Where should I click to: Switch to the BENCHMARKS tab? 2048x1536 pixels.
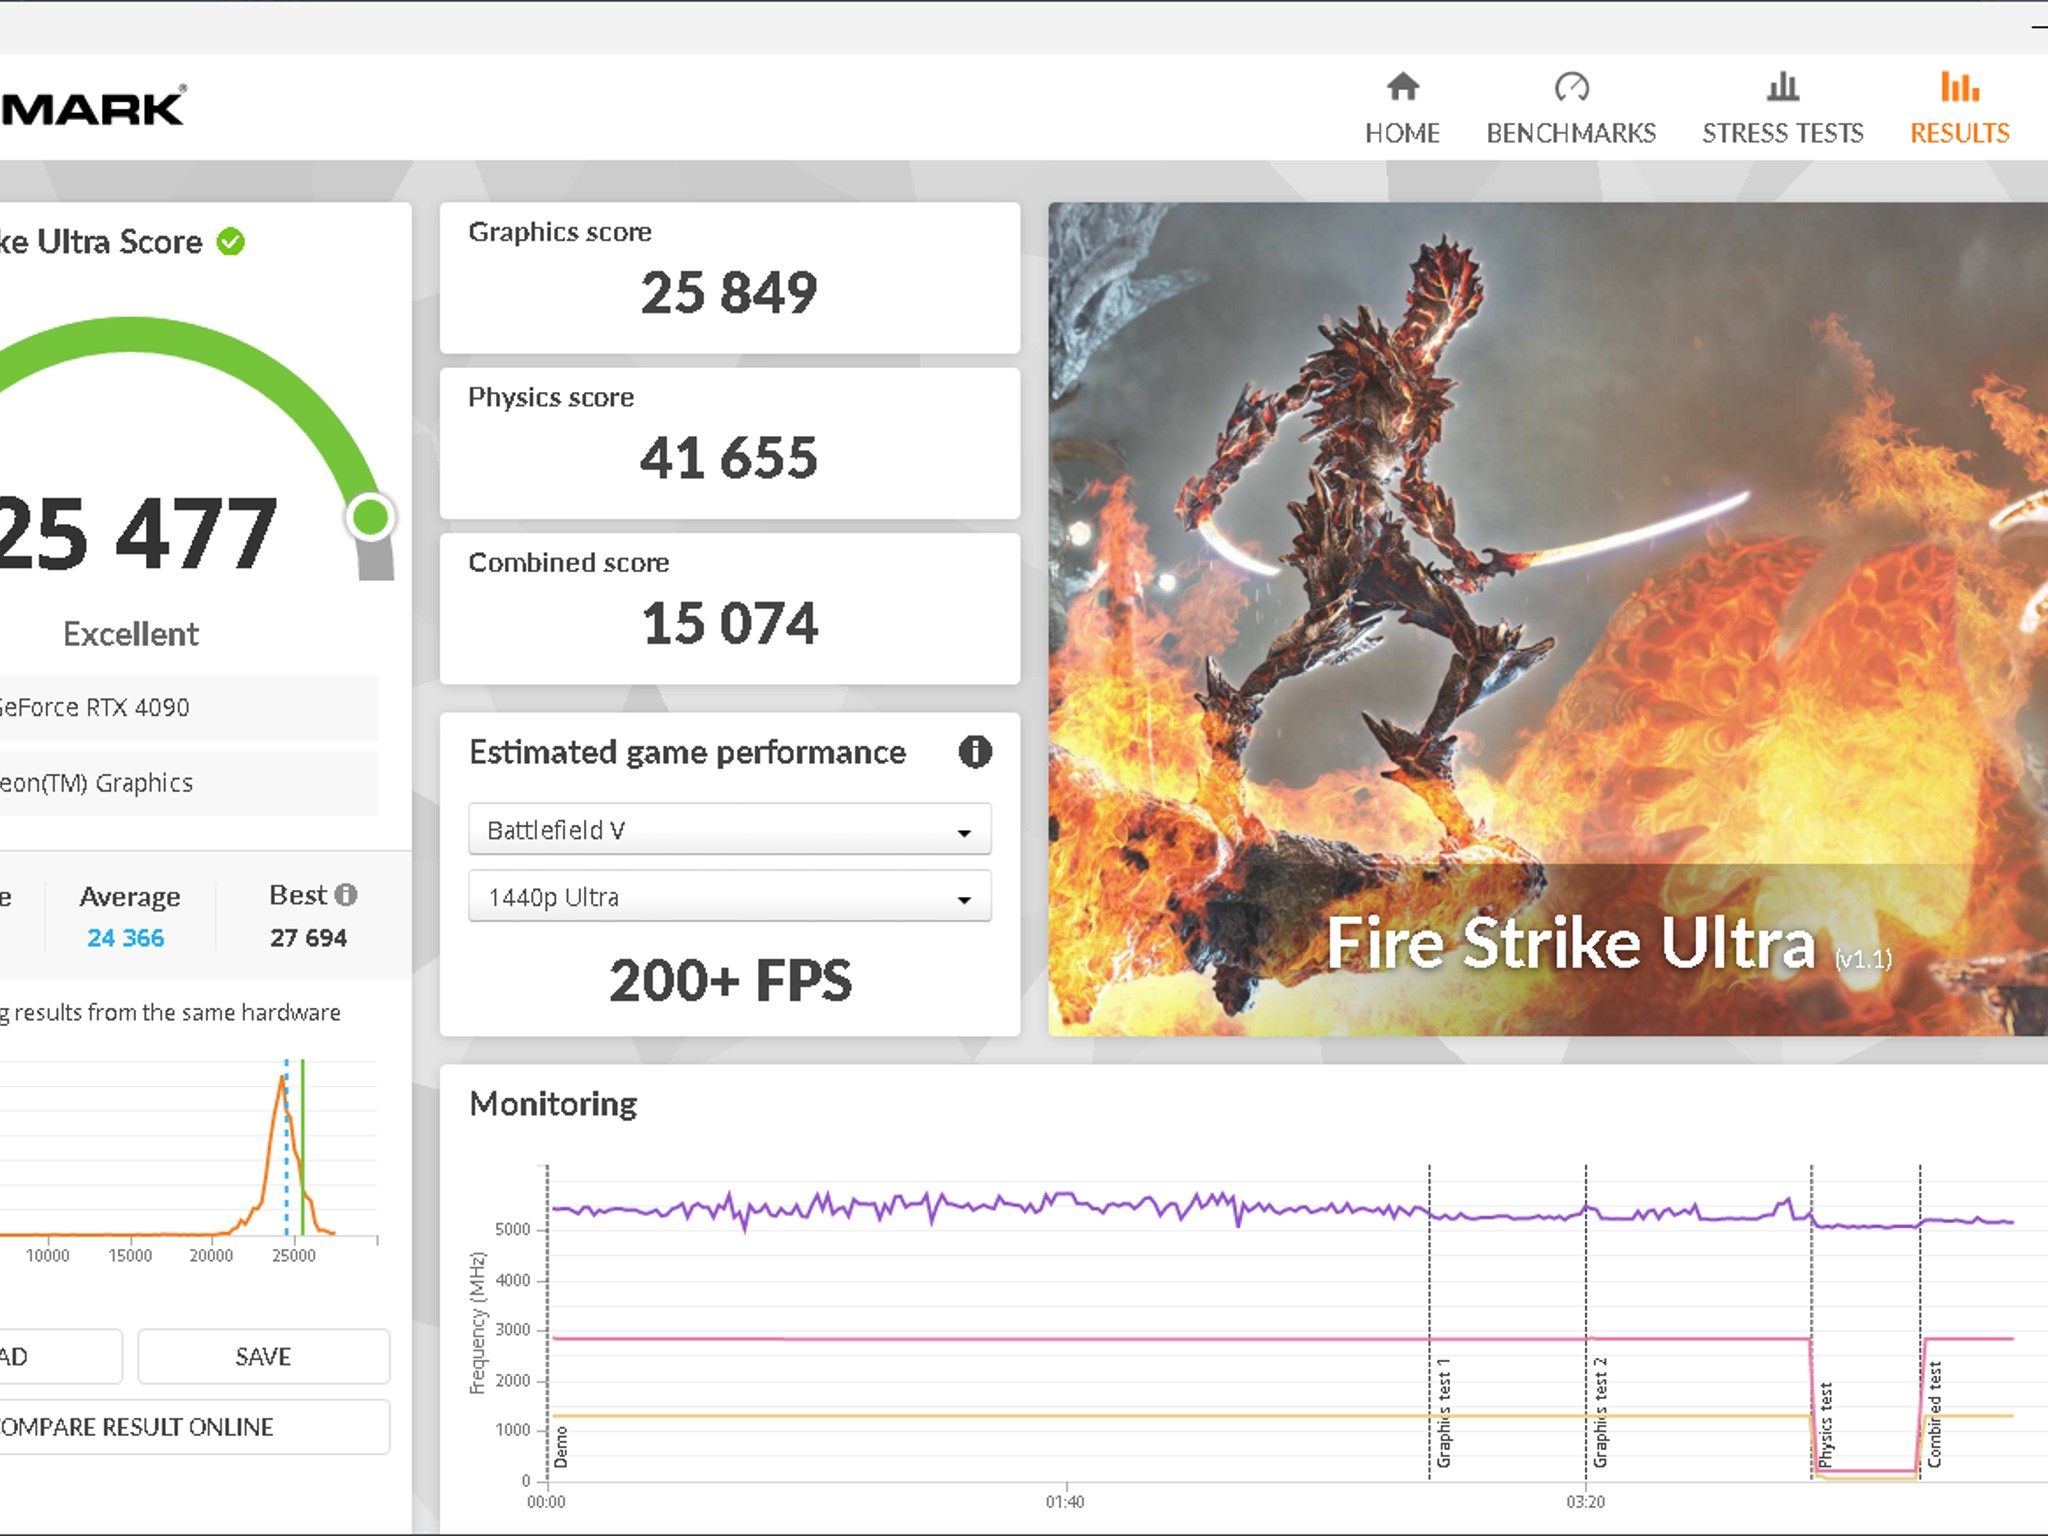click(1571, 108)
